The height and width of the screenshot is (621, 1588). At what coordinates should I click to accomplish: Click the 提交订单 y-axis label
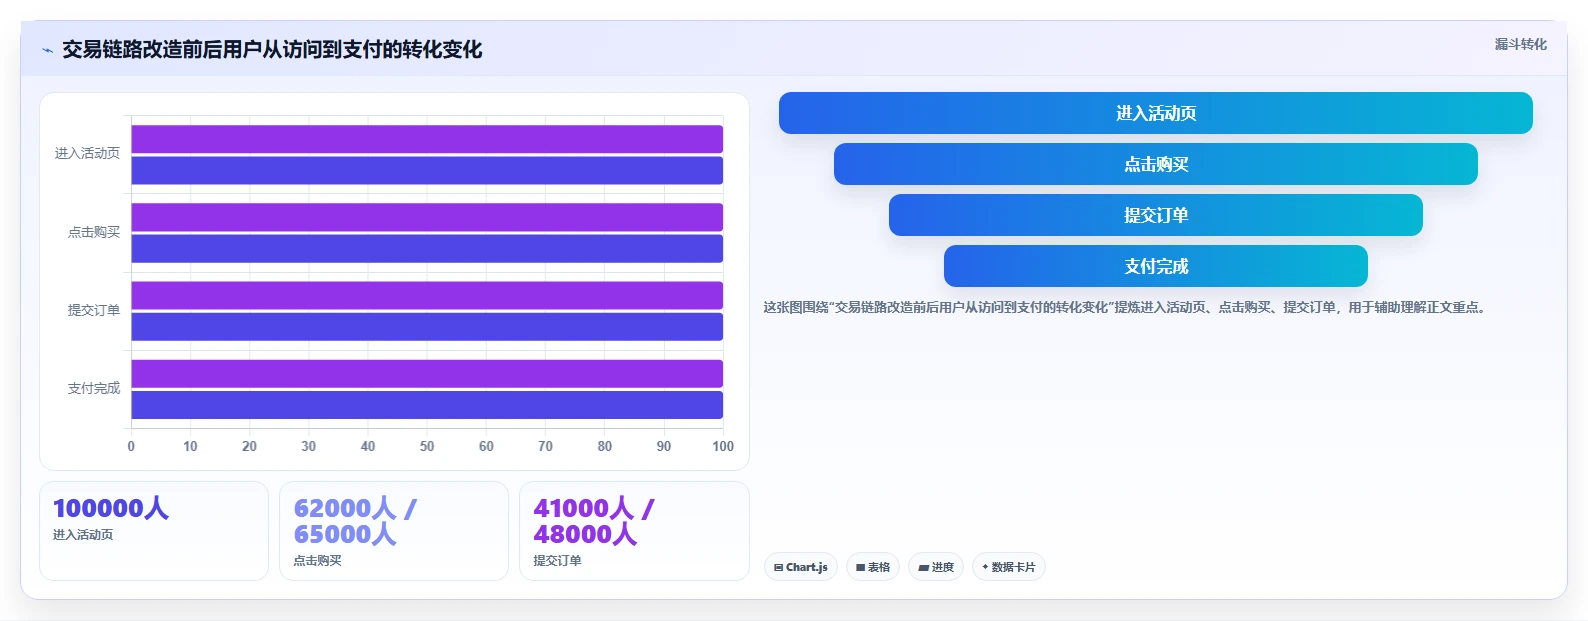[x=94, y=310]
